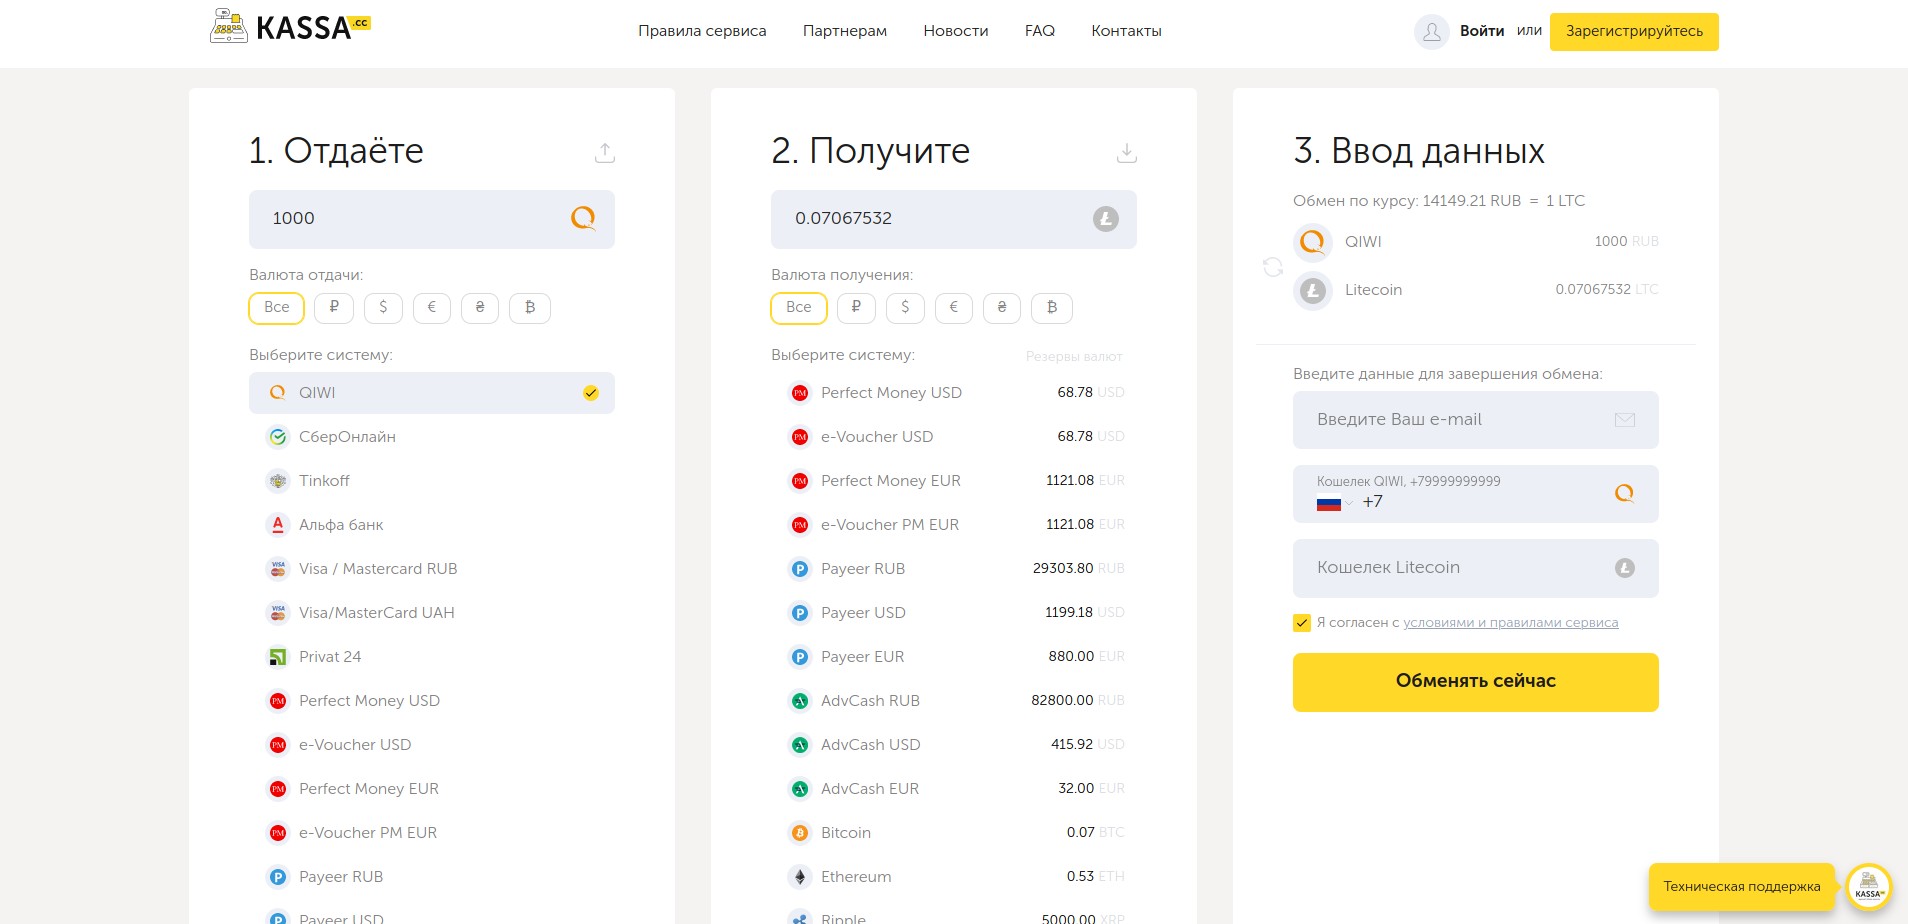Open the Новости menu item

[956, 31]
